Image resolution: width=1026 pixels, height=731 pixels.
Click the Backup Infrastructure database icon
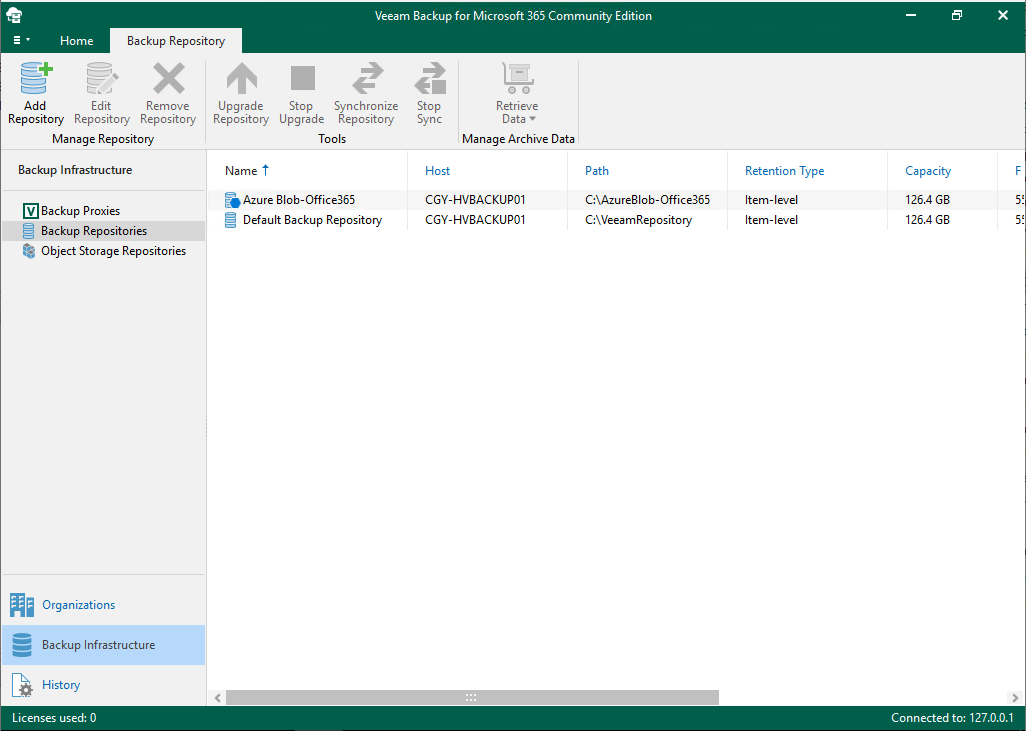pyautogui.click(x=22, y=645)
